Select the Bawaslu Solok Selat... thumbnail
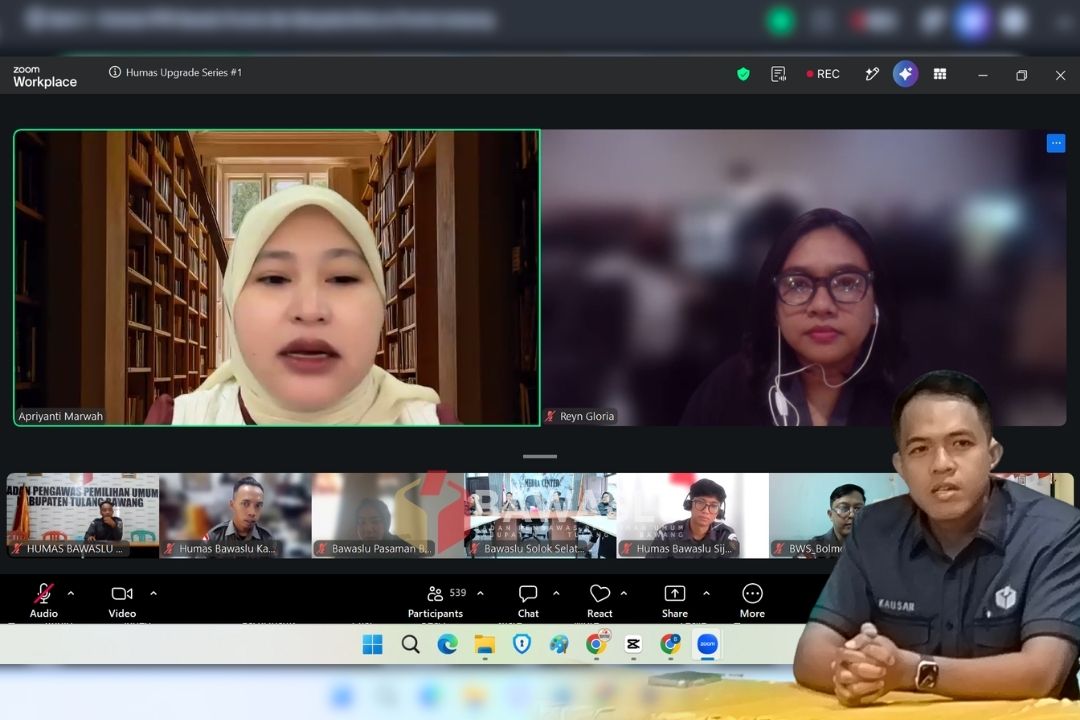Viewport: 1080px width, 720px height. (541, 515)
